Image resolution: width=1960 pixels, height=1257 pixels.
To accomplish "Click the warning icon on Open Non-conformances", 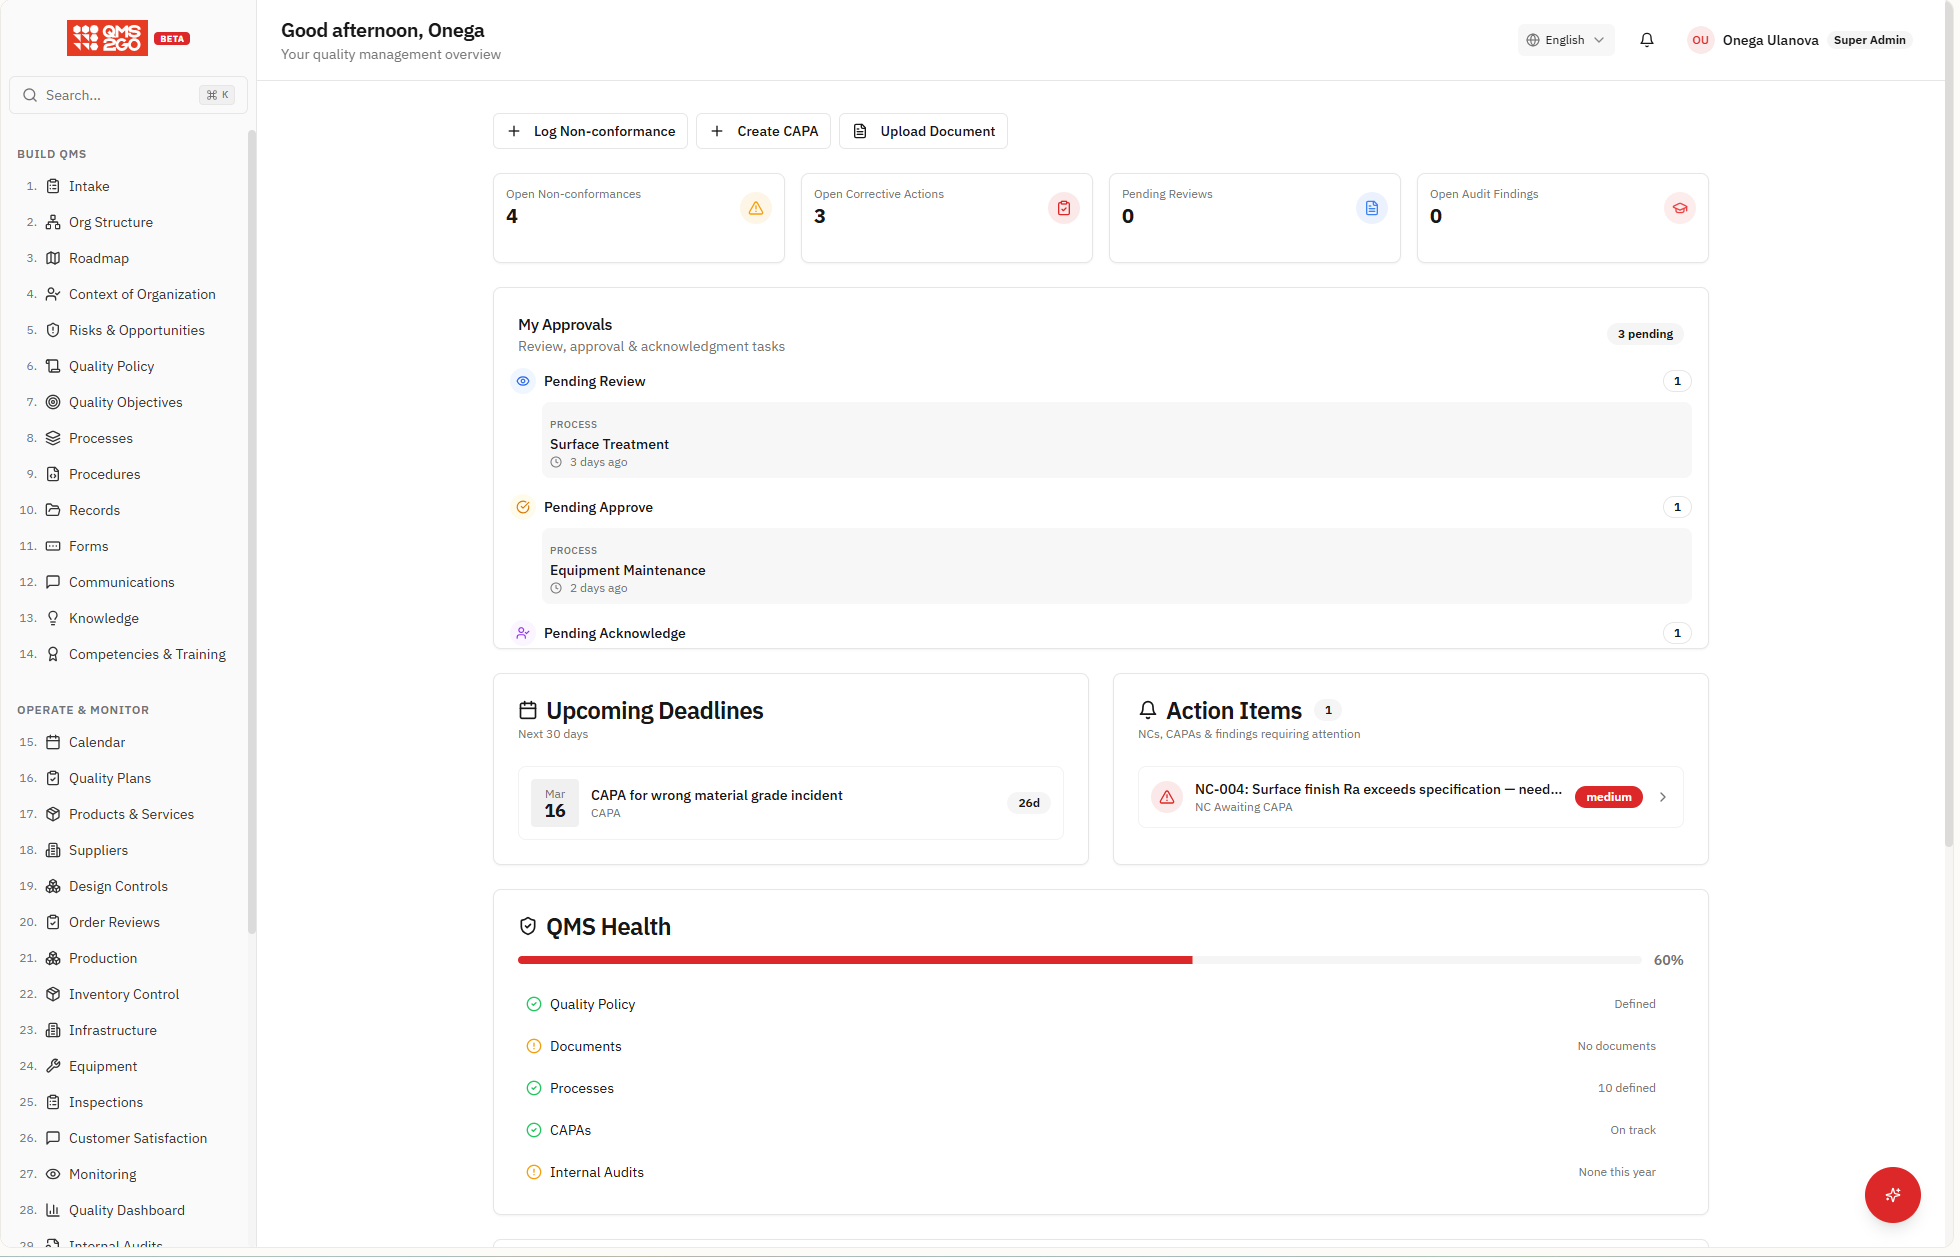I will (755, 208).
